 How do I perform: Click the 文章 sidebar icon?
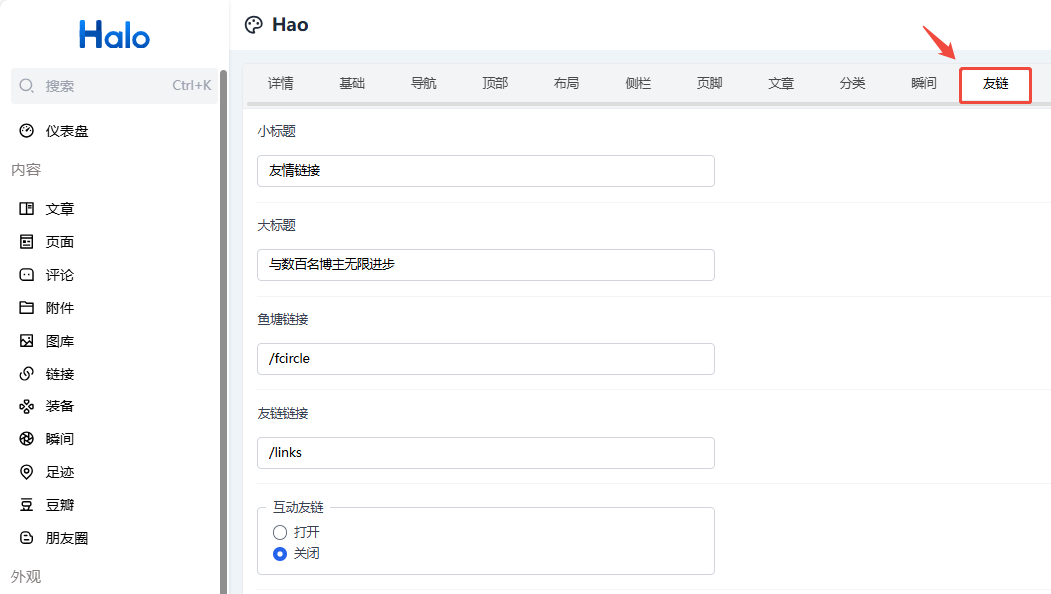(27, 209)
